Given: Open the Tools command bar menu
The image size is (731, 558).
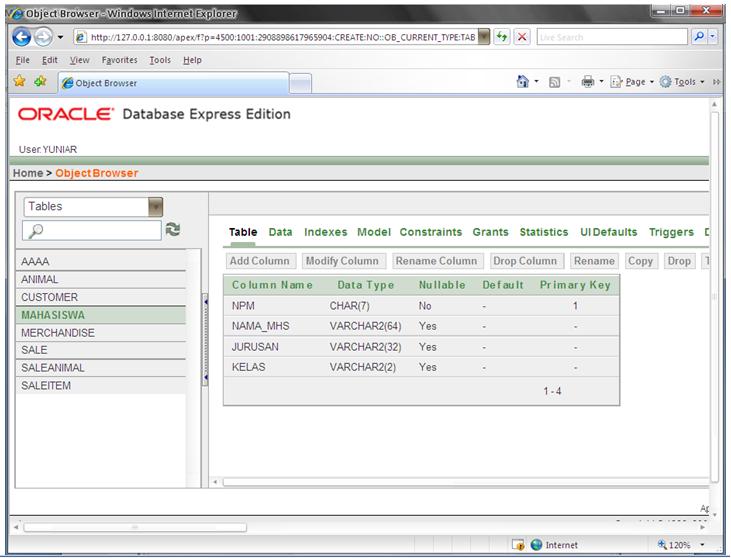Looking at the screenshot, I should click(682, 82).
